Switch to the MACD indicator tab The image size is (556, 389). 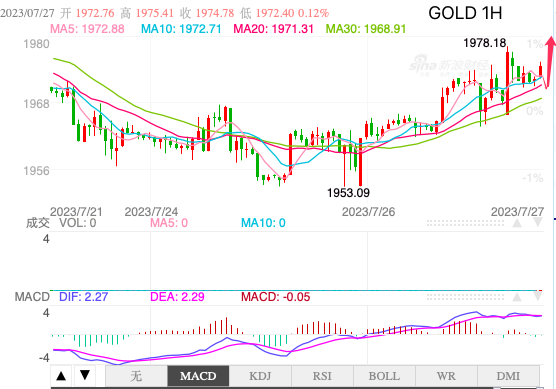[x=198, y=376]
